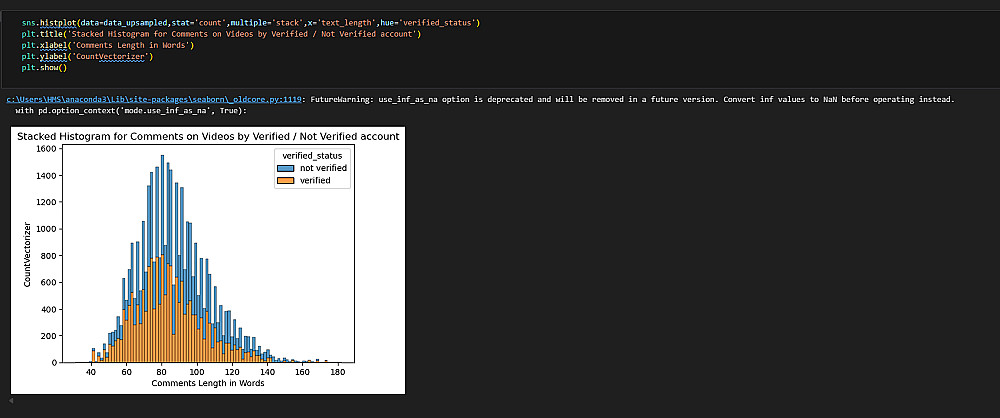Place cursor on the plt.title code line

click(220, 33)
